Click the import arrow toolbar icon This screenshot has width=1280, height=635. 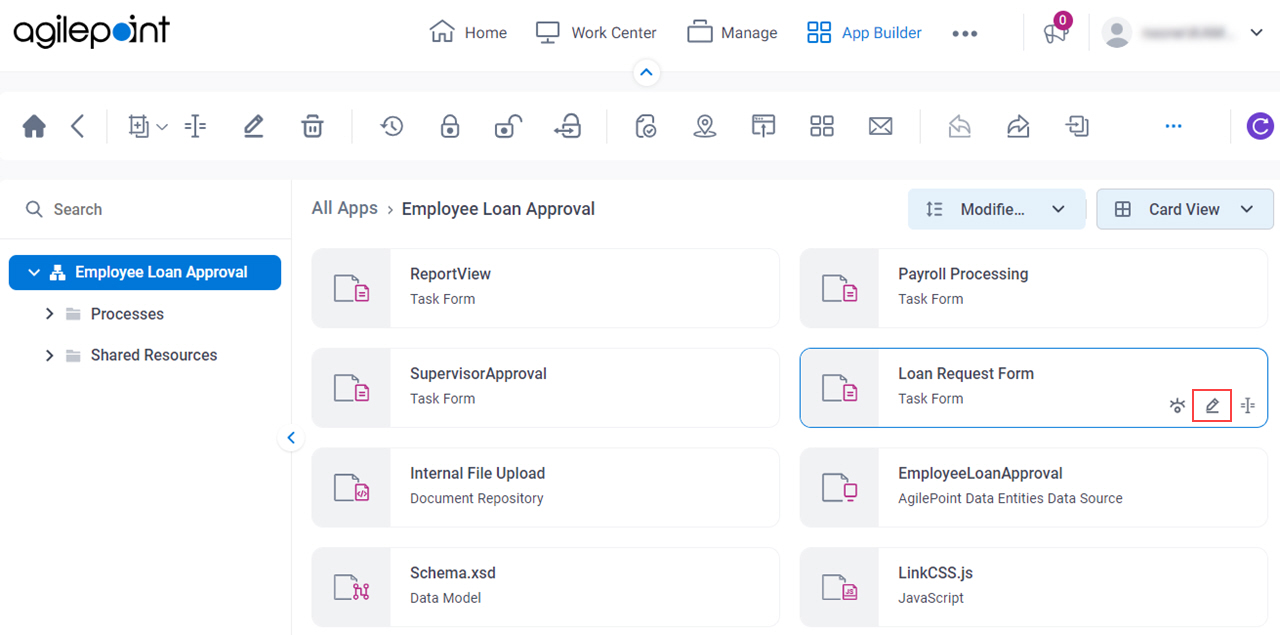pyautogui.click(x=960, y=126)
